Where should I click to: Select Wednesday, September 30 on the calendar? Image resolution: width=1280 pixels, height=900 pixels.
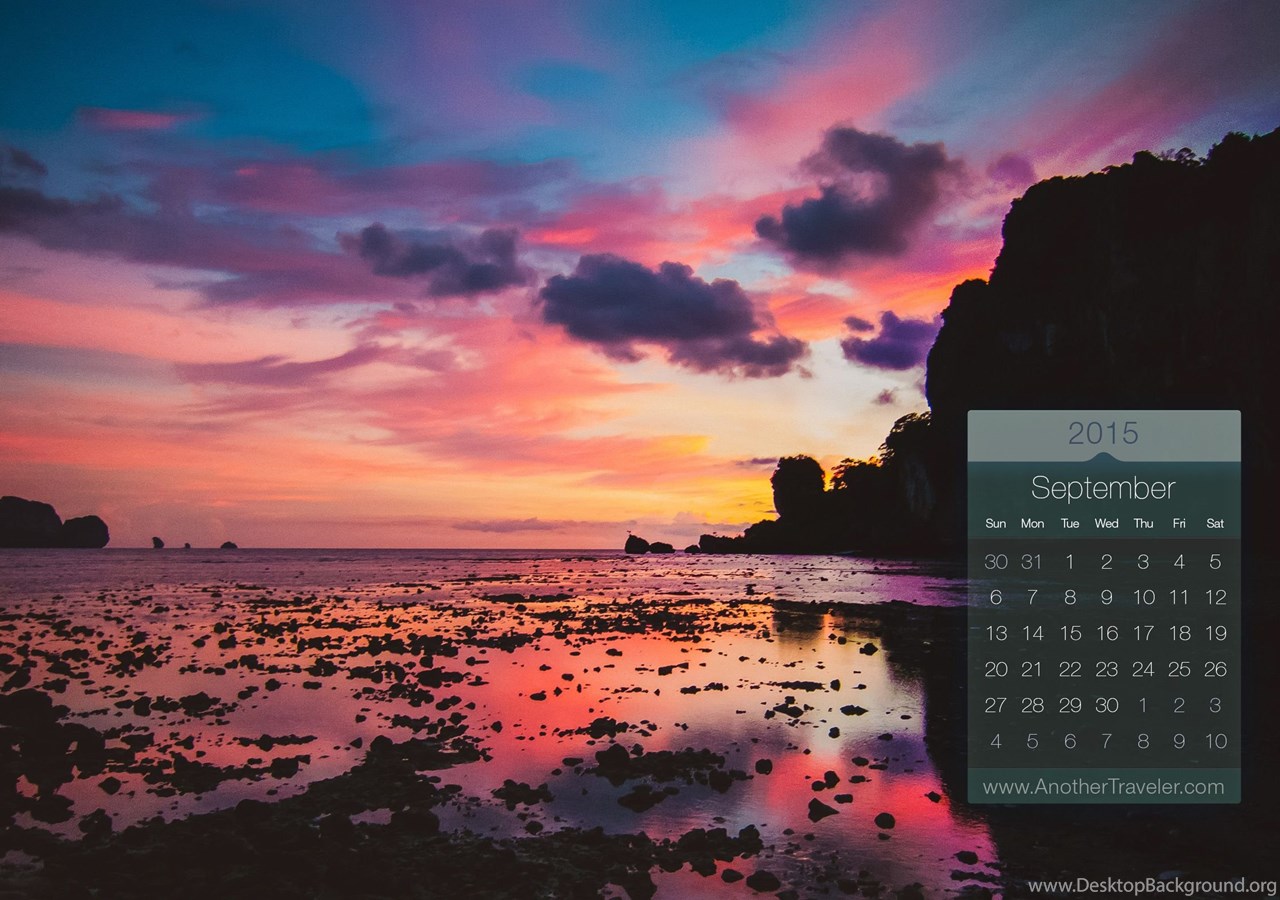pyautogui.click(x=1106, y=705)
